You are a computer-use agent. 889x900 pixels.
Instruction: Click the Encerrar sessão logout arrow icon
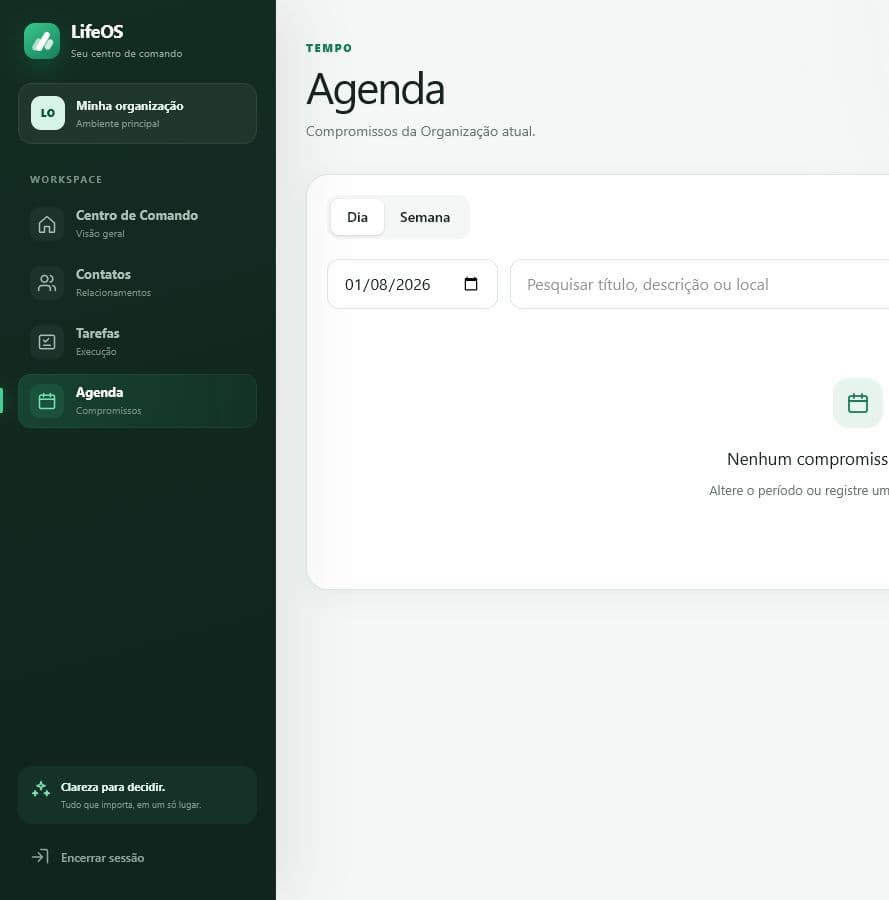click(x=40, y=857)
